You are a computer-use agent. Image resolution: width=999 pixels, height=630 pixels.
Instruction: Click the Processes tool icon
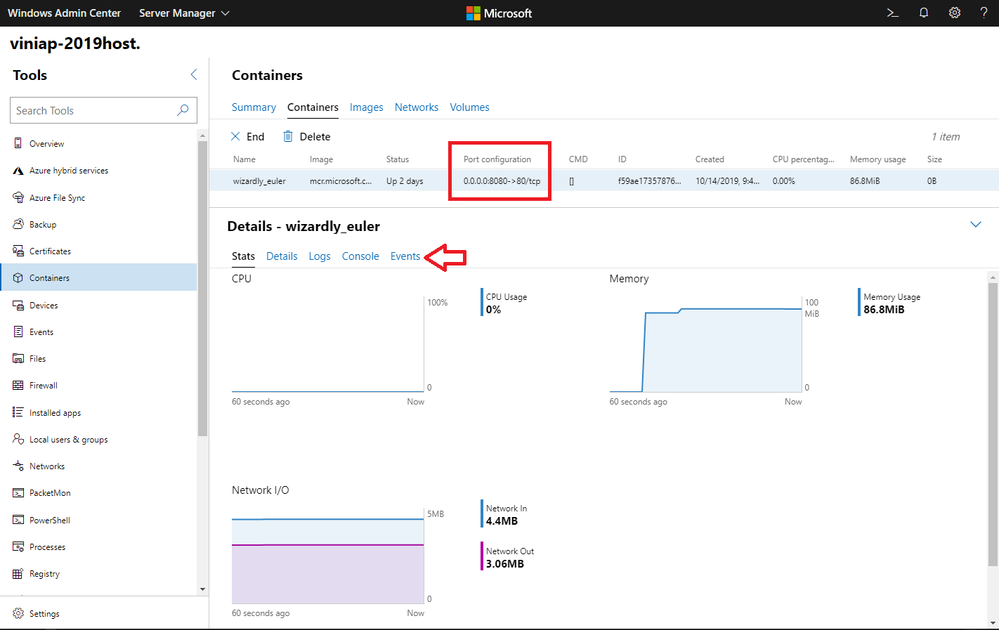18,547
